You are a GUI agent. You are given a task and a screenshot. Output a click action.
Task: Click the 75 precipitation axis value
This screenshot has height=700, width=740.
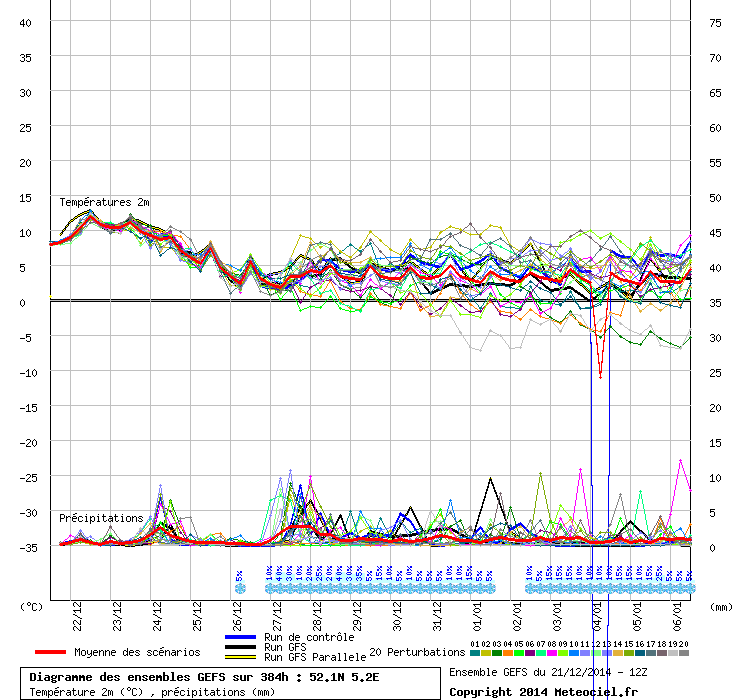click(715, 23)
